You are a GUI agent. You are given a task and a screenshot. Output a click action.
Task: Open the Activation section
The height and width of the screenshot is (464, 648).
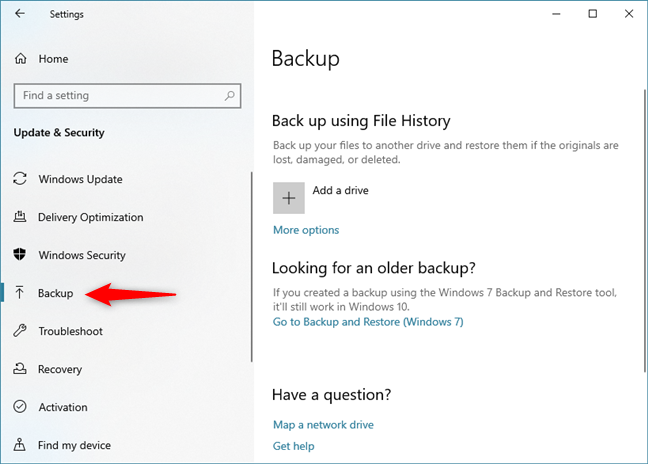[x=63, y=407]
